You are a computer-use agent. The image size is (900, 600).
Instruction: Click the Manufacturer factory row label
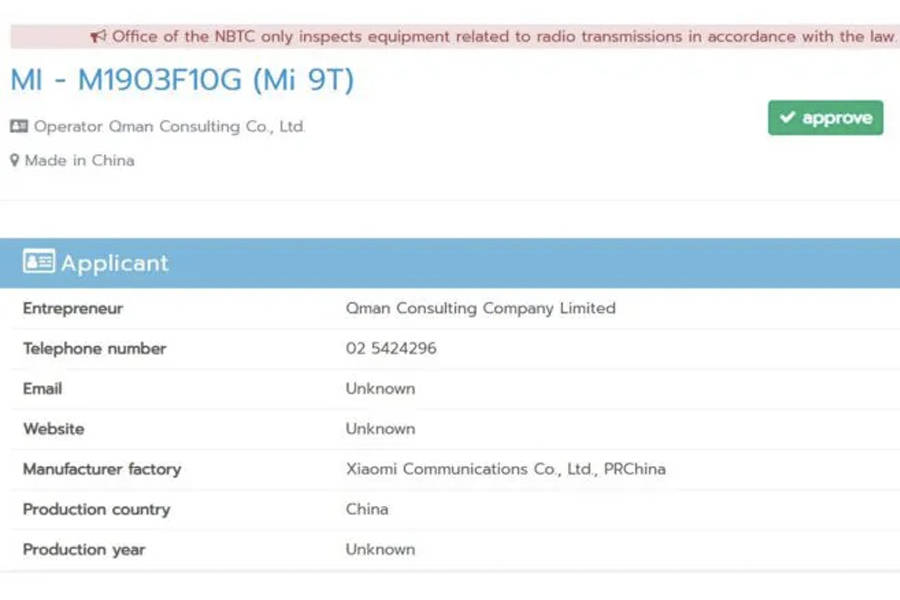pyautogui.click(x=101, y=468)
